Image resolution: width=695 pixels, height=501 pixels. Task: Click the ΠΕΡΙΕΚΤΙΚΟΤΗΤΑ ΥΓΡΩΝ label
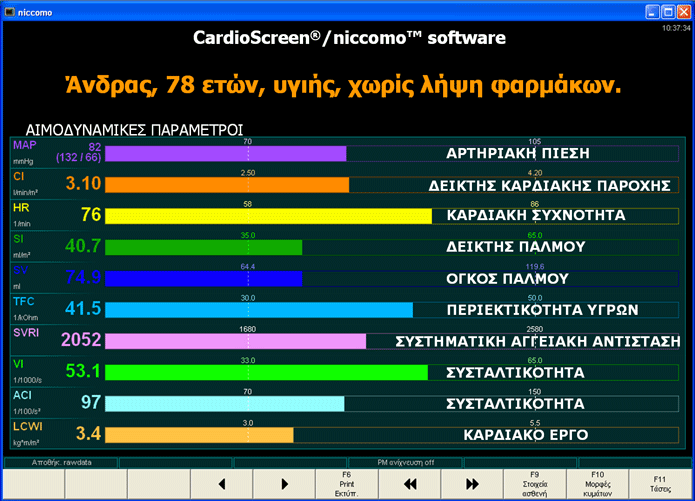(543, 310)
